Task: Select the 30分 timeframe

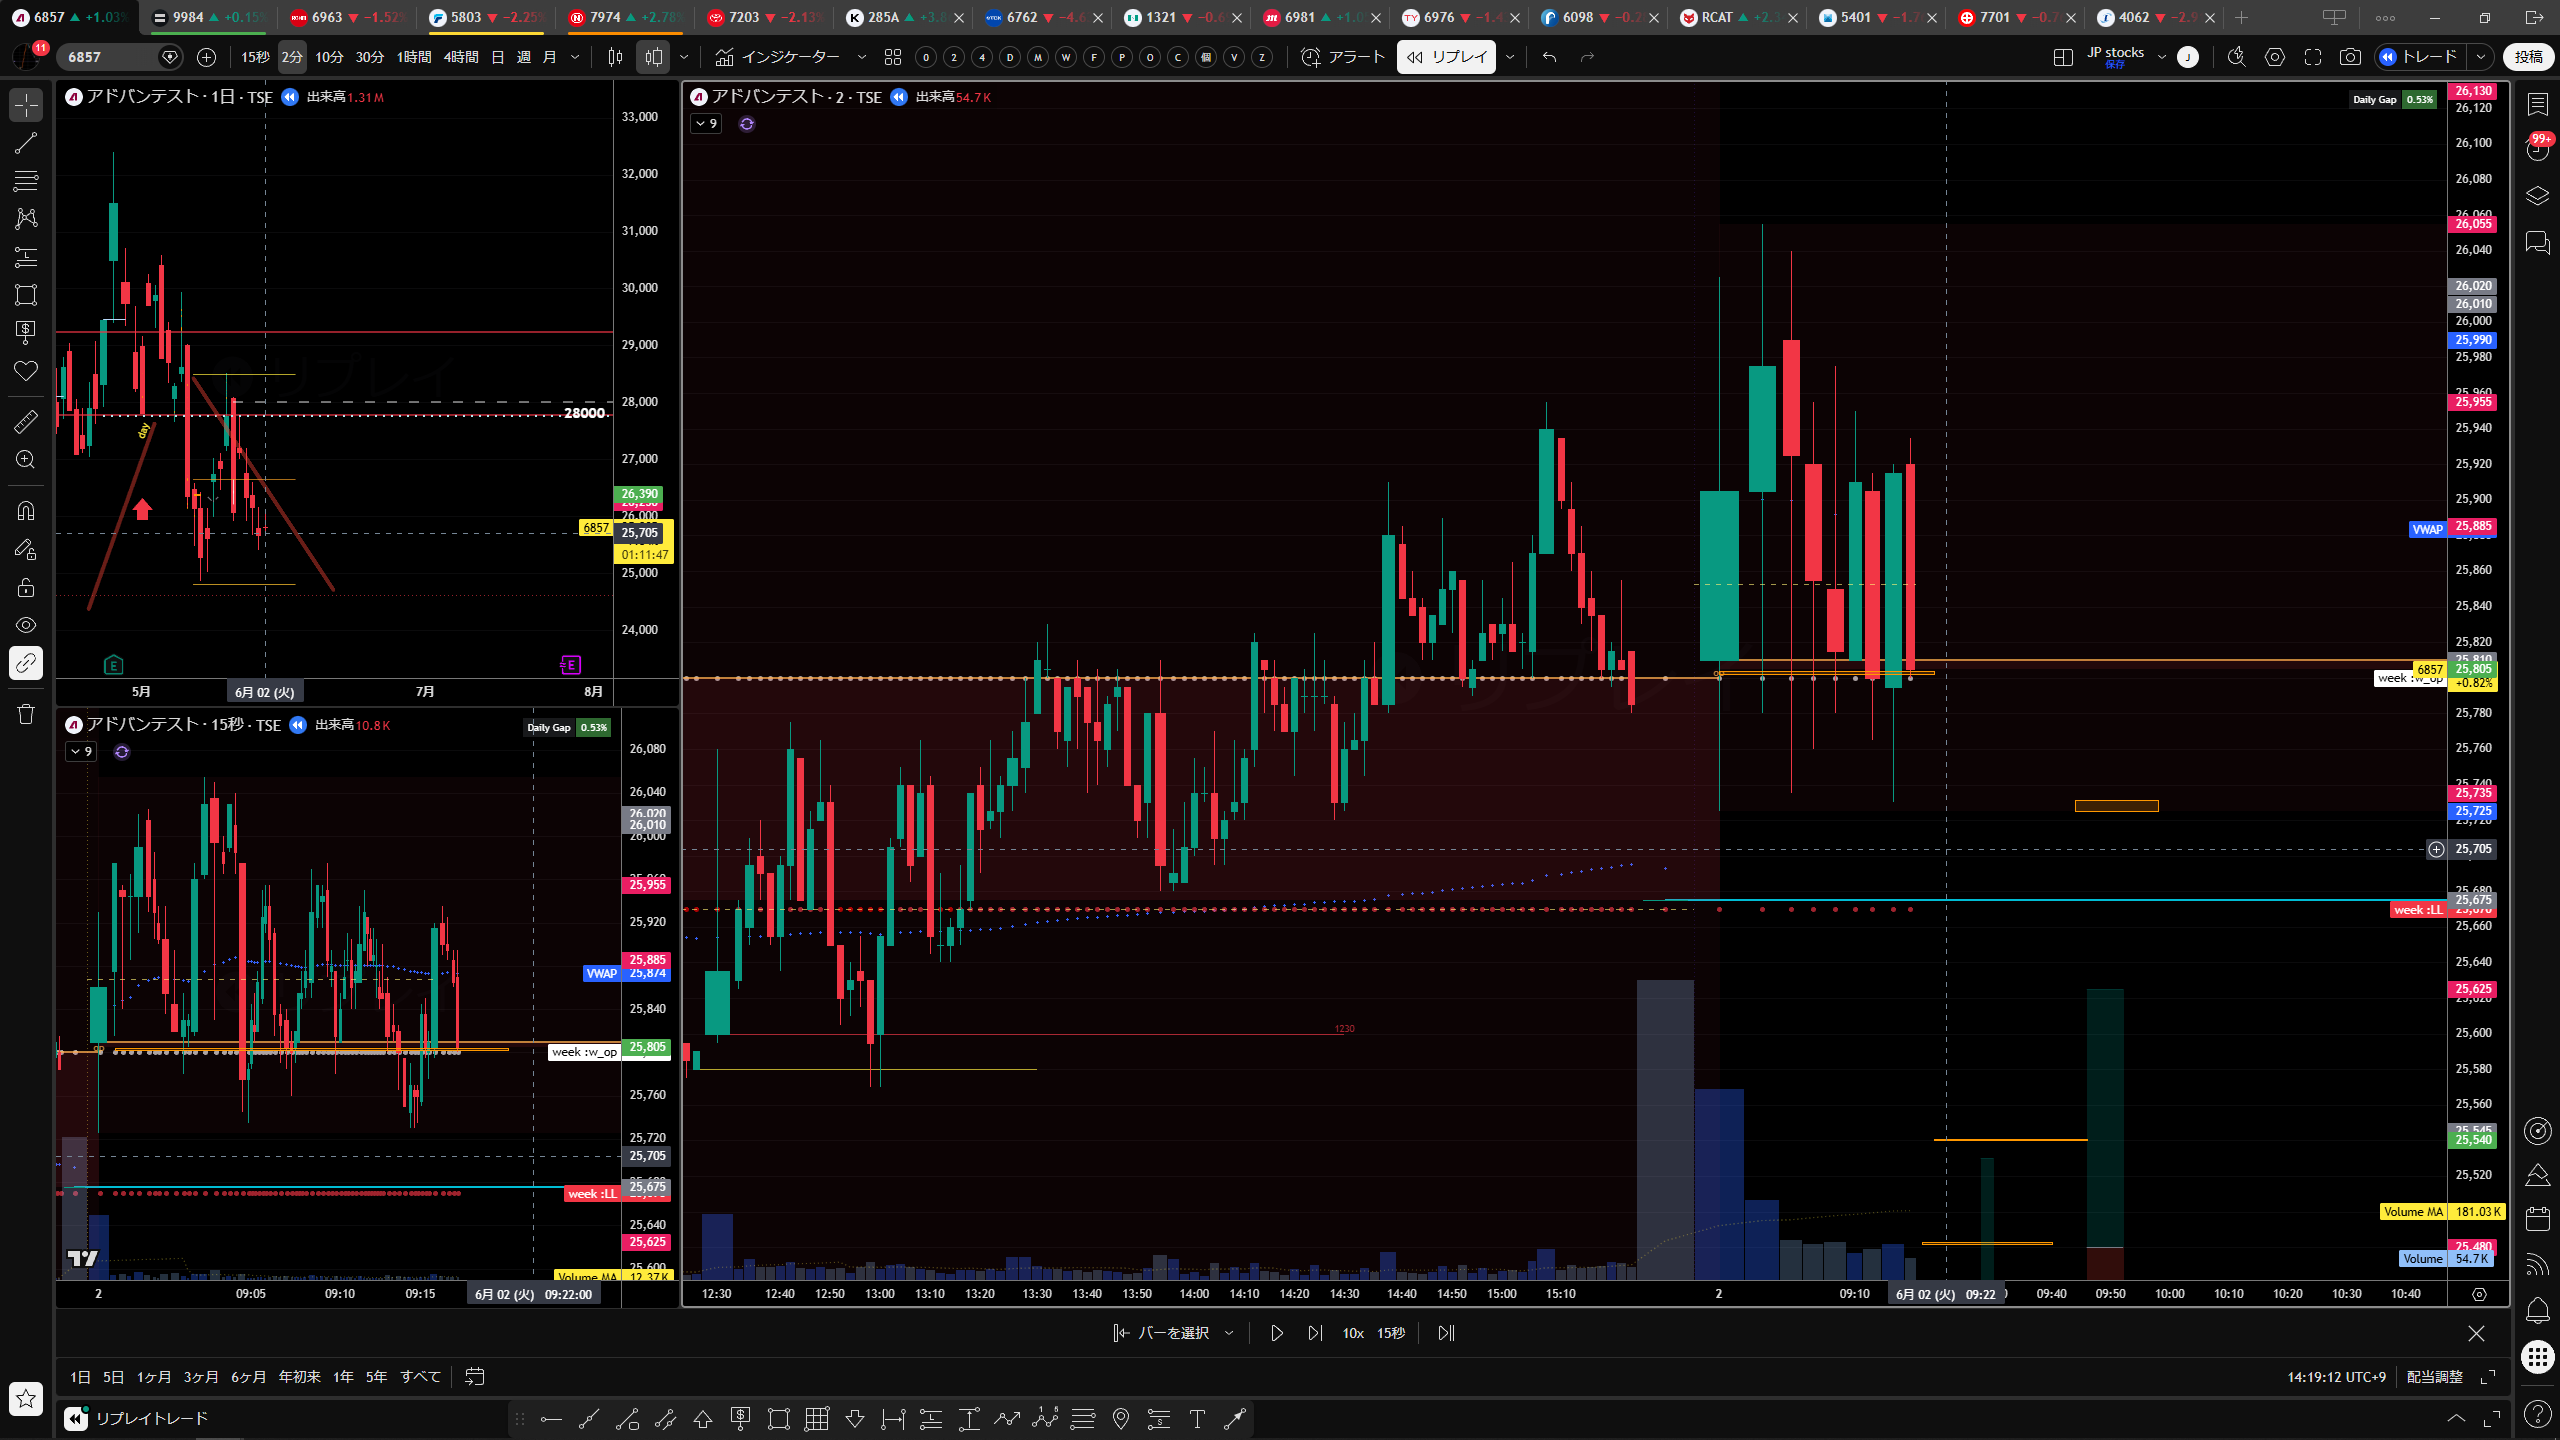Action: click(x=370, y=57)
